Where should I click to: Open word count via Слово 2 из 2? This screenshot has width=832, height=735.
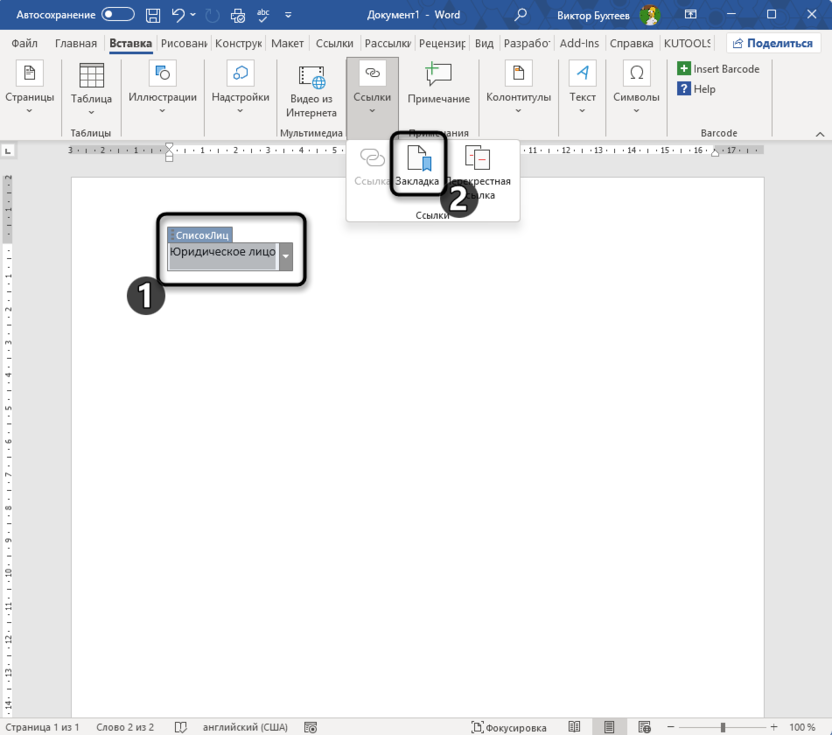click(124, 727)
